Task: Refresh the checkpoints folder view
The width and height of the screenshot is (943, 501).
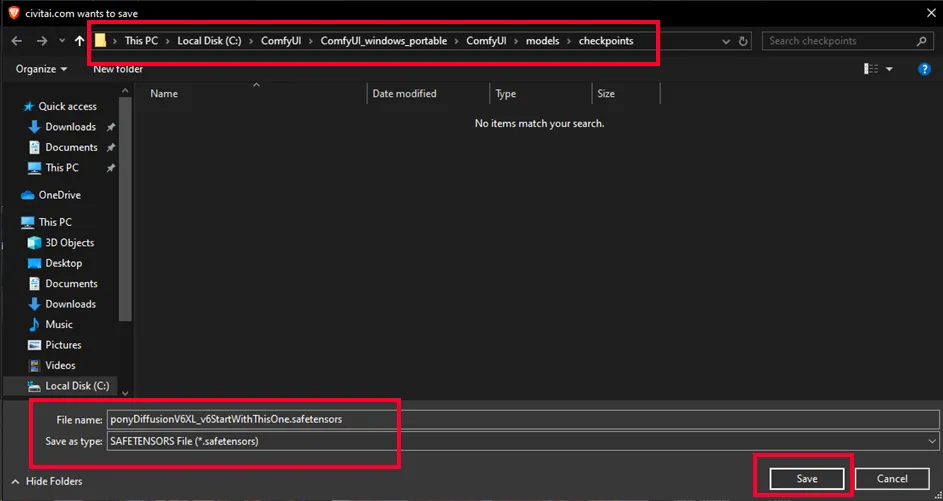Action: 743,41
